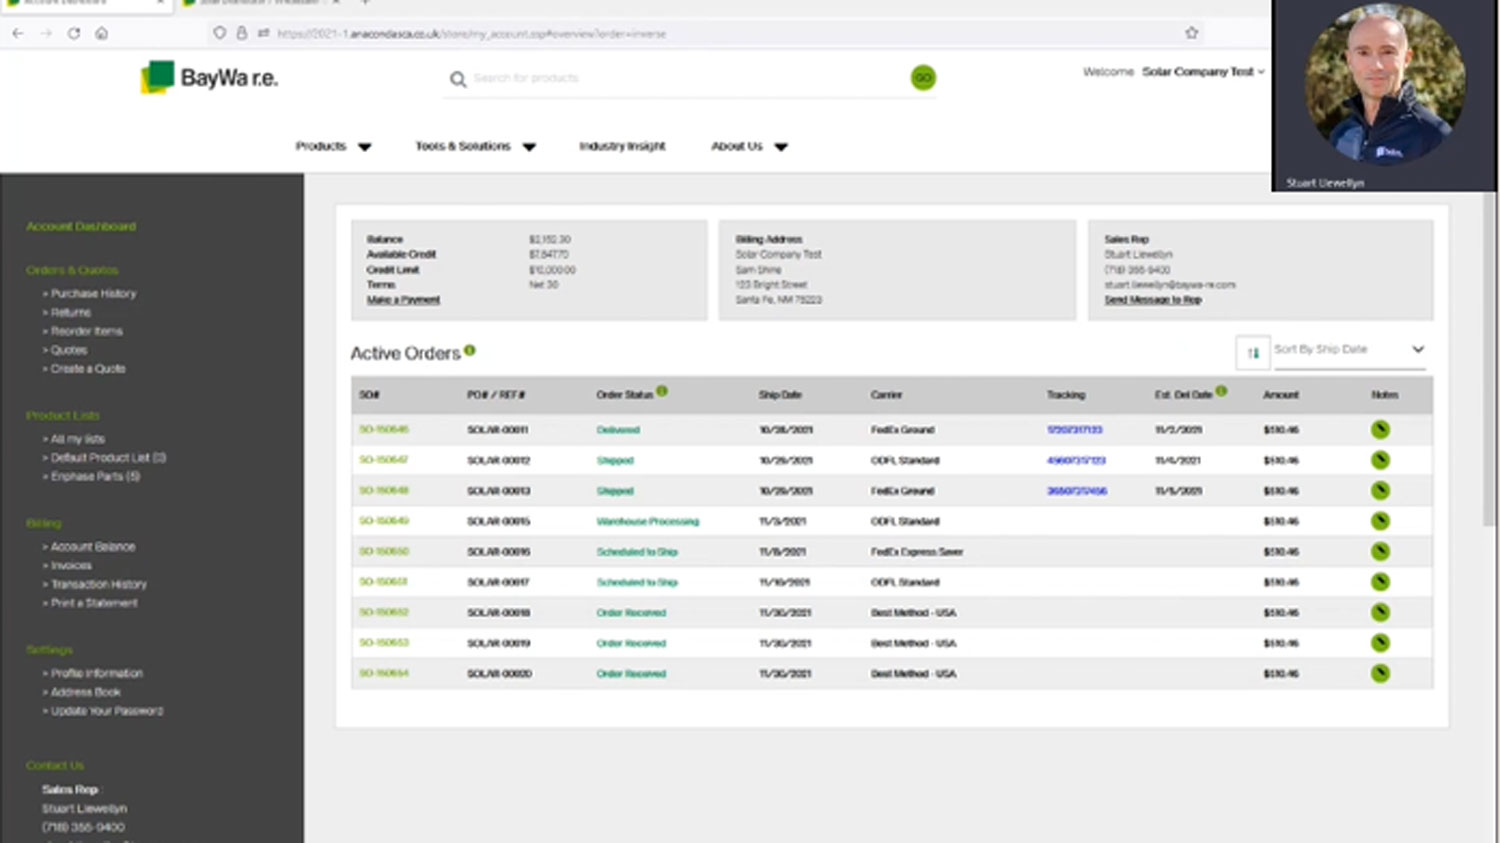Image resolution: width=1500 pixels, height=843 pixels.
Task: Click info icon beside Order Status header
Action: (662, 391)
